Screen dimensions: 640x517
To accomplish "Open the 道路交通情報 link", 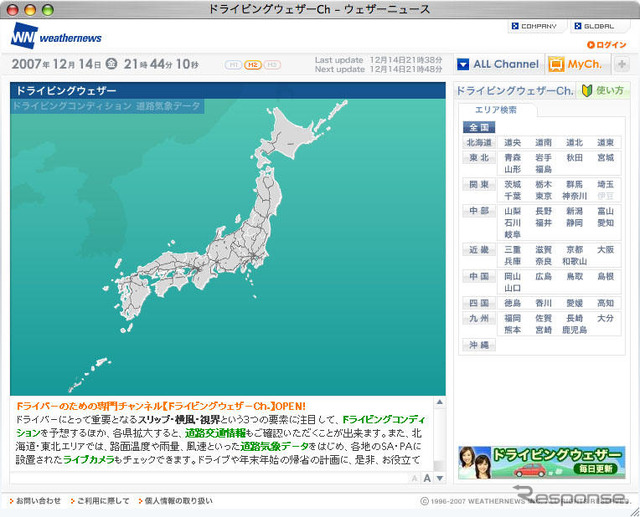I will (x=216, y=433).
